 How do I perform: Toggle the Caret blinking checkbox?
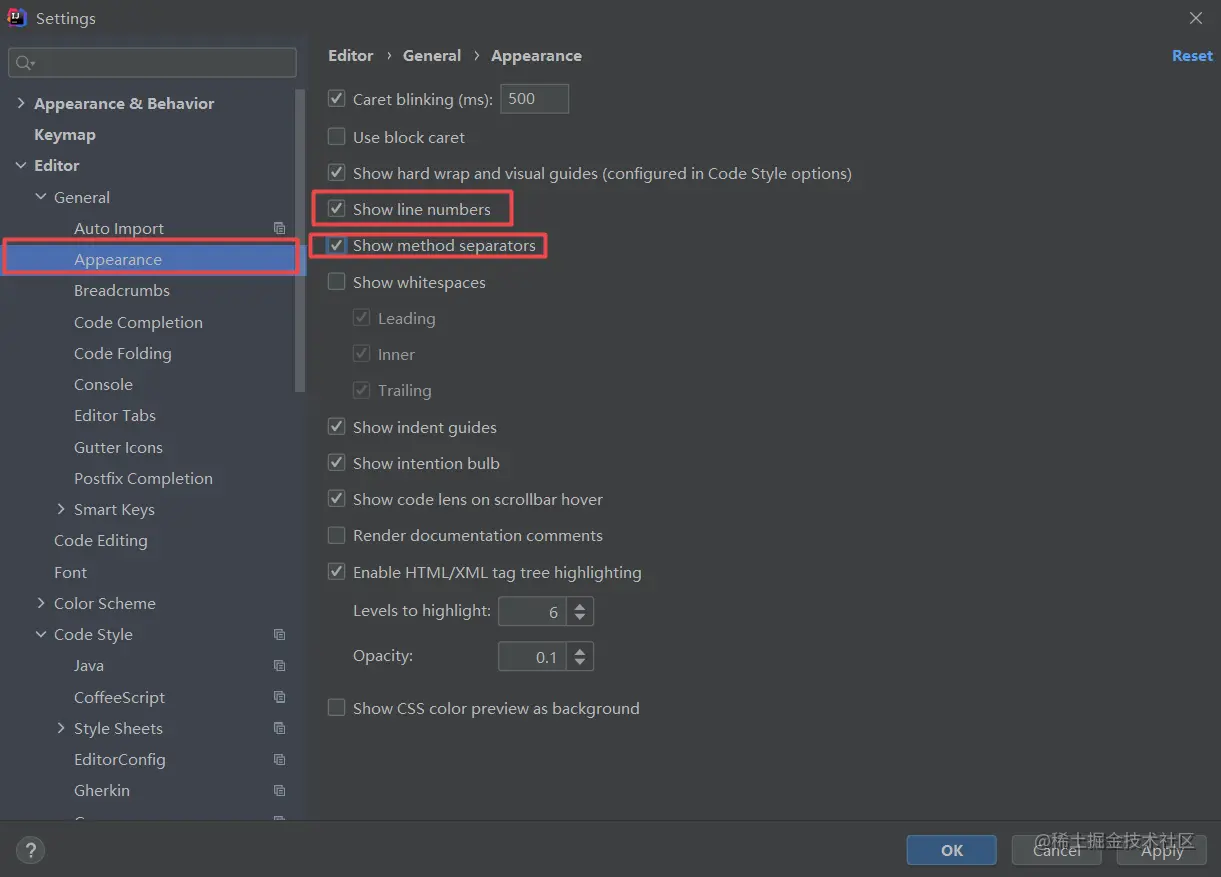pos(337,99)
